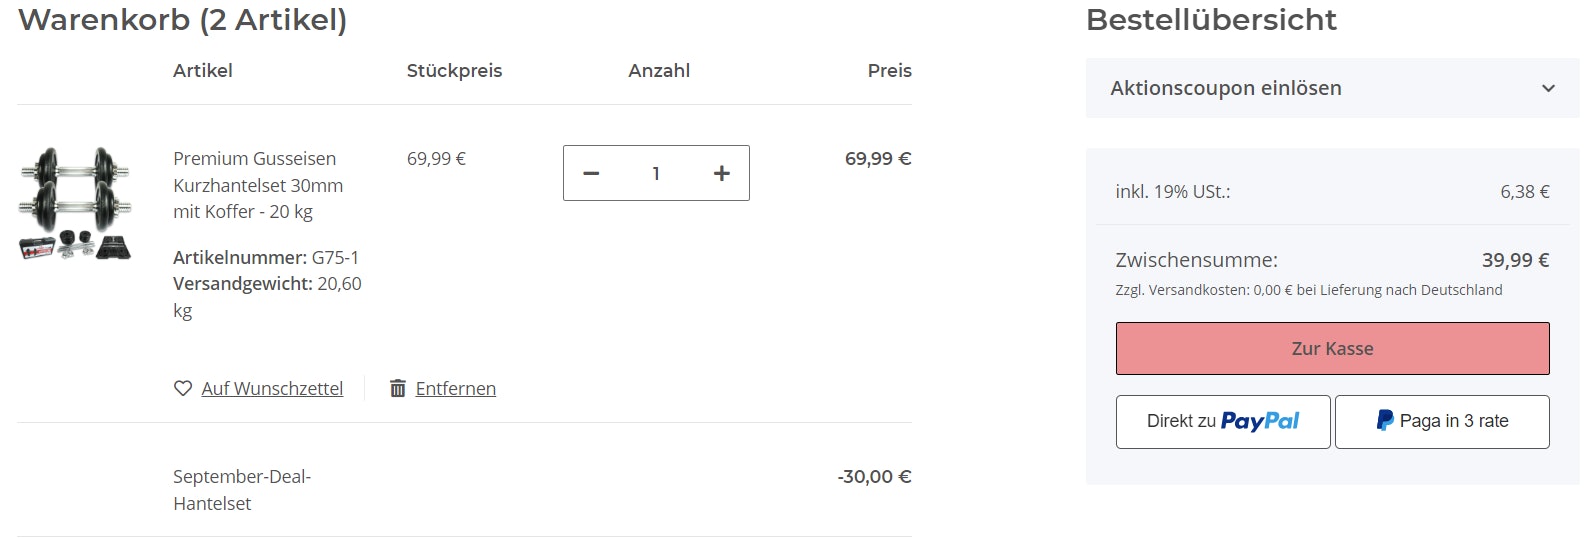The height and width of the screenshot is (538, 1590).
Task: Click the Bestellübersicht heading
Action: (x=1211, y=20)
